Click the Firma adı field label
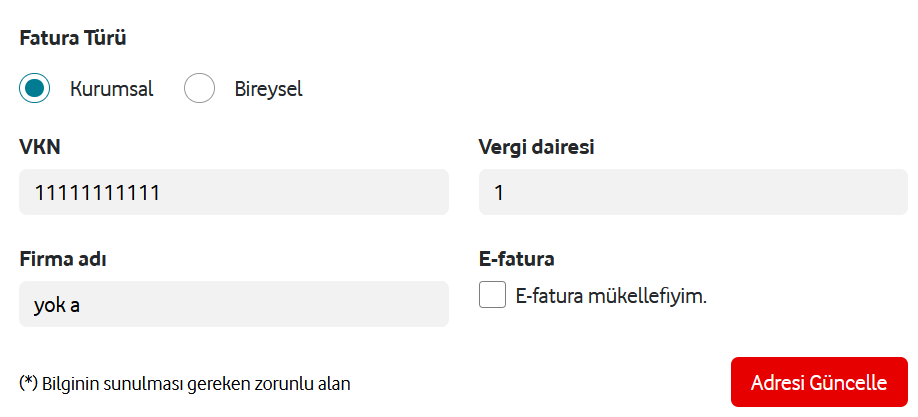918x417 pixels. click(63, 259)
